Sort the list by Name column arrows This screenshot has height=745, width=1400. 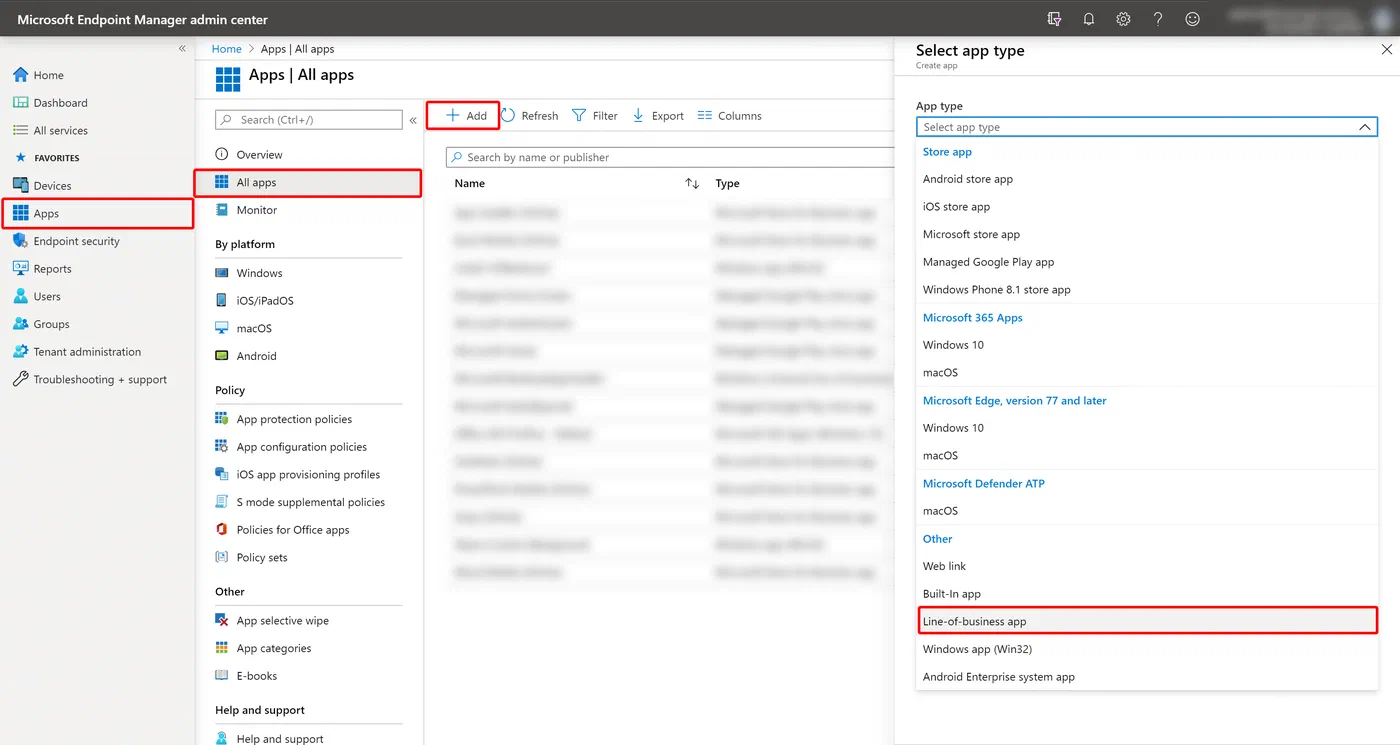692,184
